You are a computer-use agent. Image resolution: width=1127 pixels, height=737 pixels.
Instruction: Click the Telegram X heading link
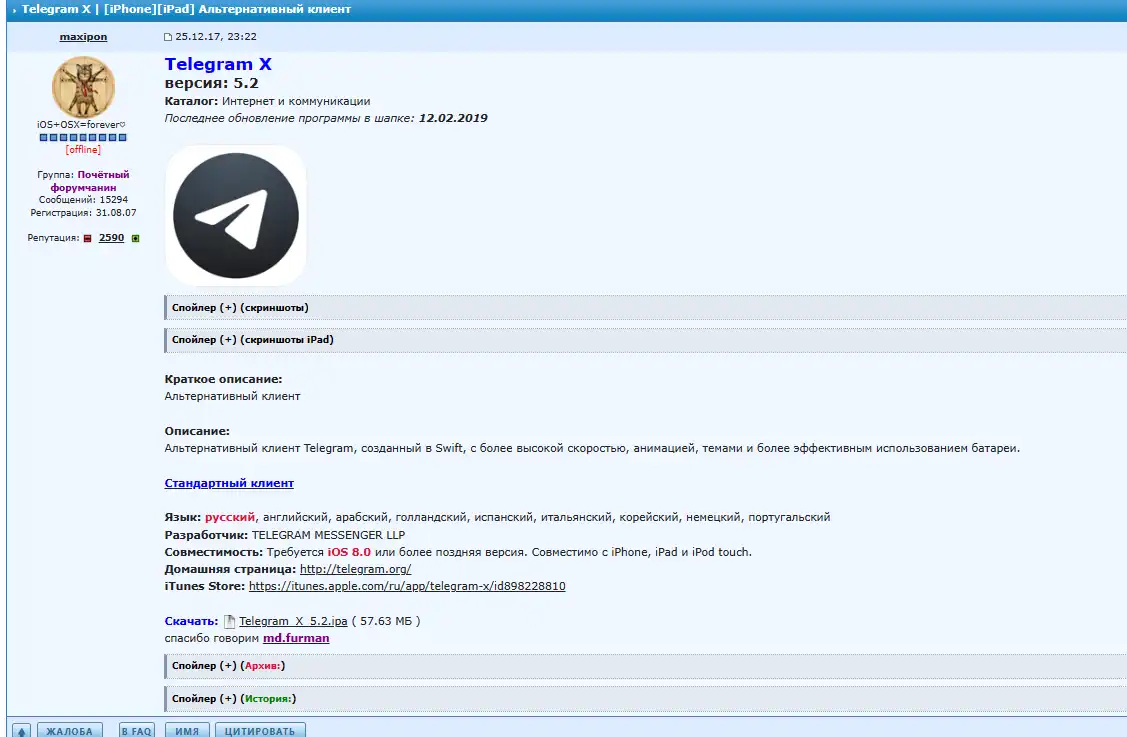pyautogui.click(x=218, y=64)
